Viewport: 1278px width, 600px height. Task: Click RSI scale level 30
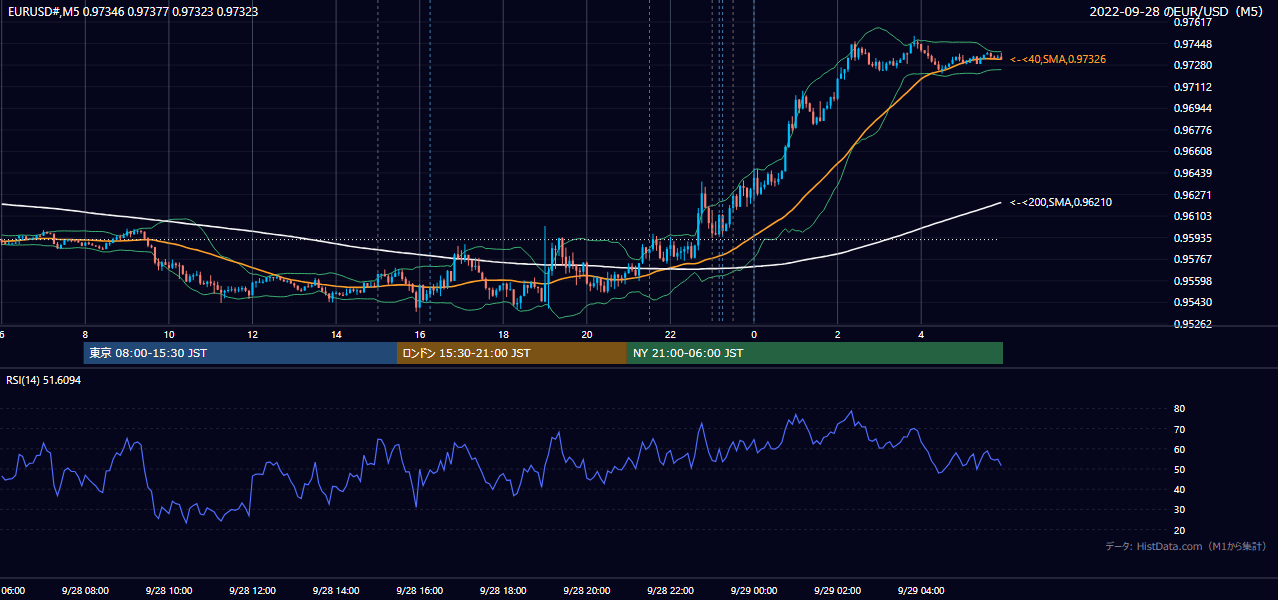coord(1179,509)
